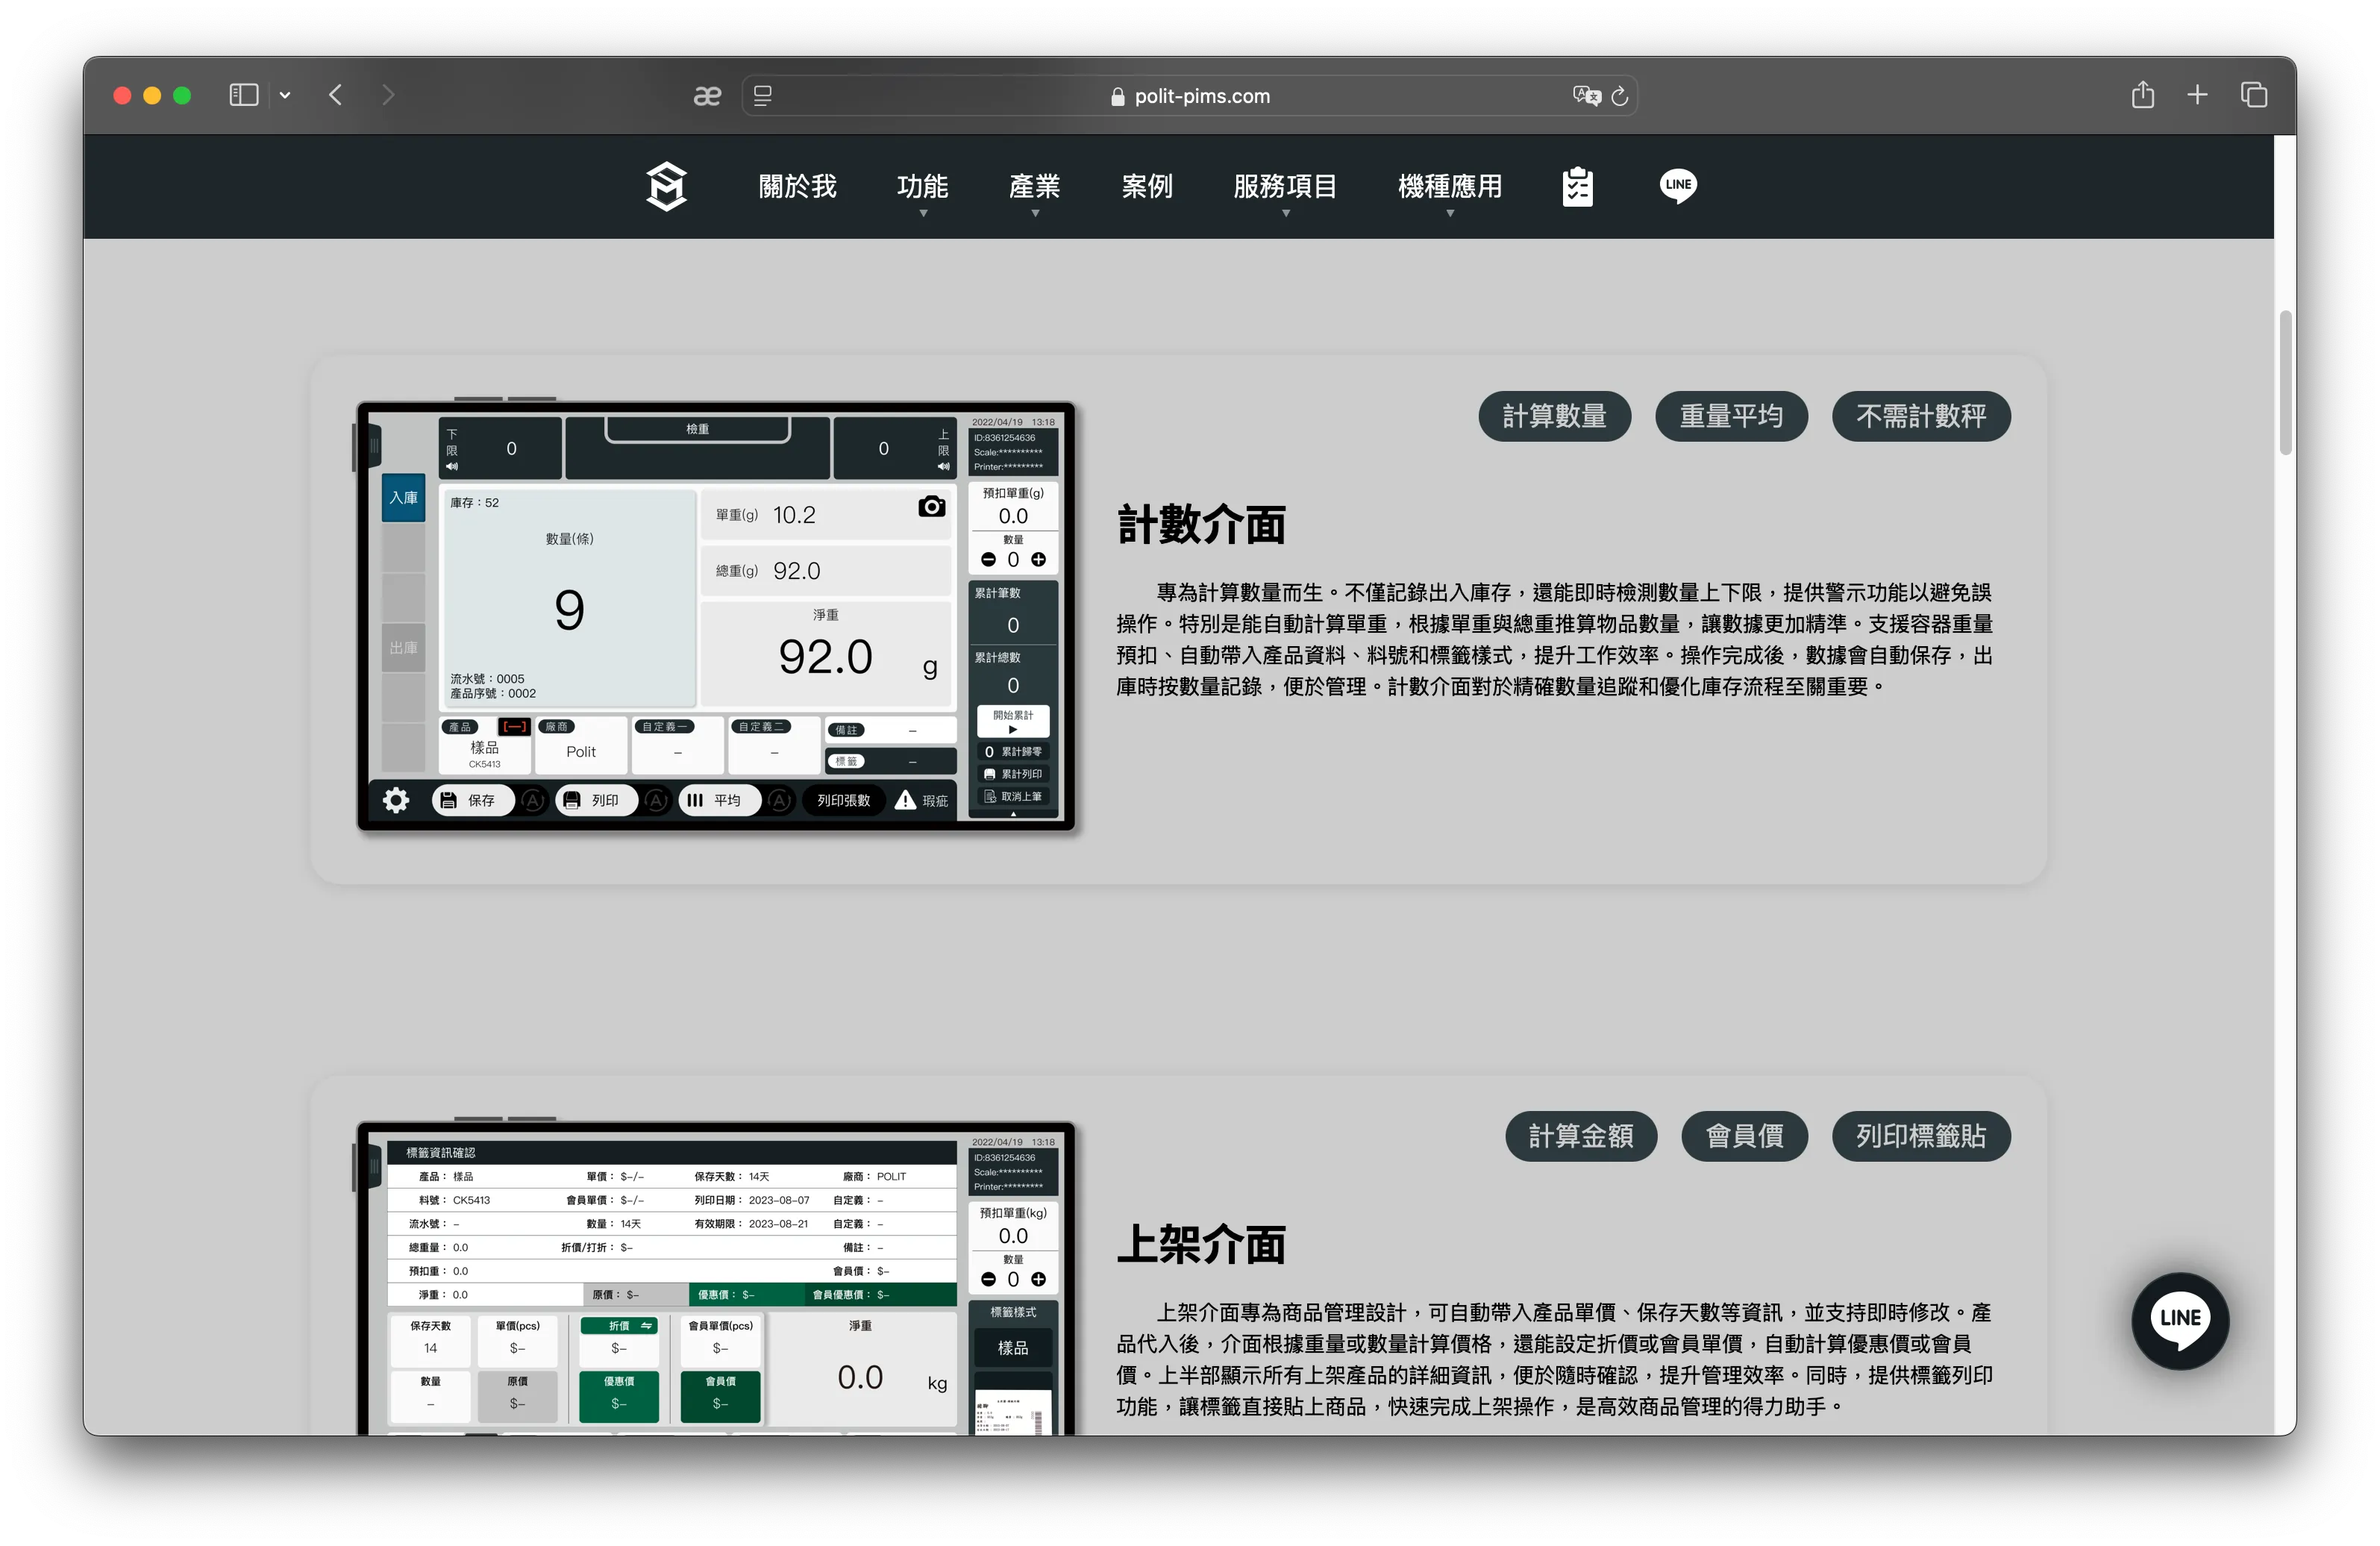
Task: Click the polit-pims.com address field
Action: point(1189,96)
